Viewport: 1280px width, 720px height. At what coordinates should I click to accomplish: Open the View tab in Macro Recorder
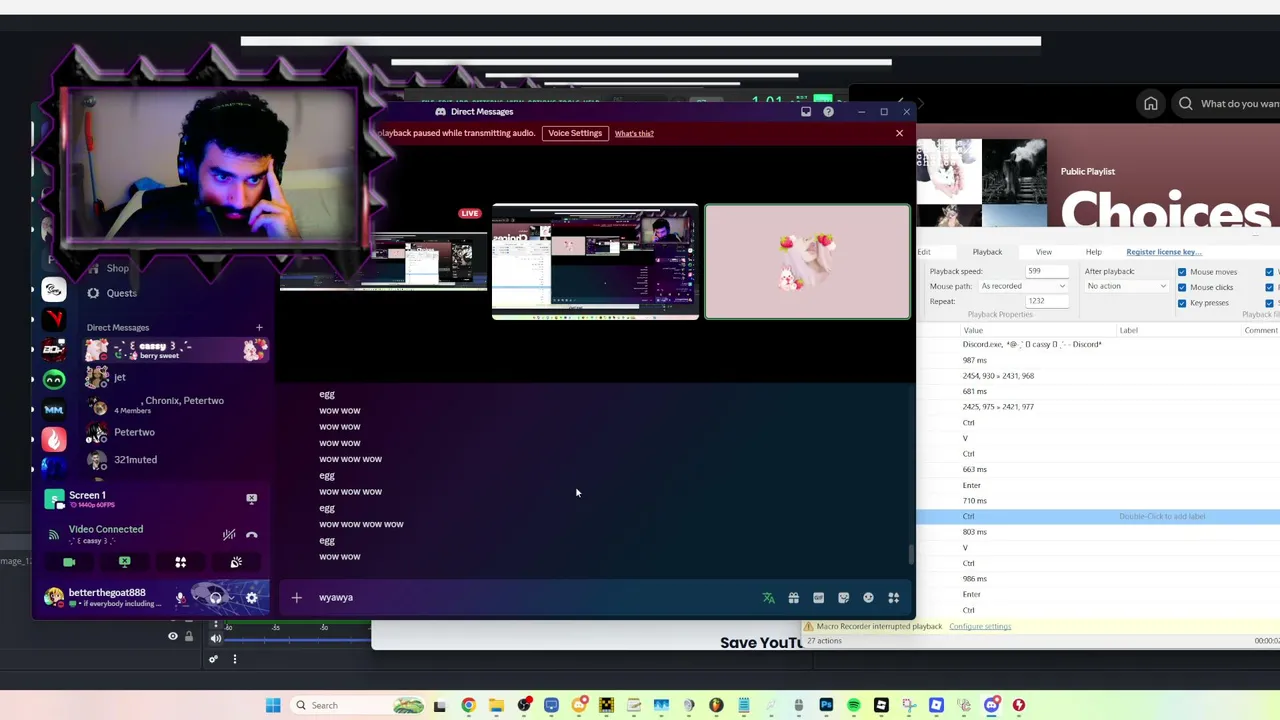(1043, 252)
